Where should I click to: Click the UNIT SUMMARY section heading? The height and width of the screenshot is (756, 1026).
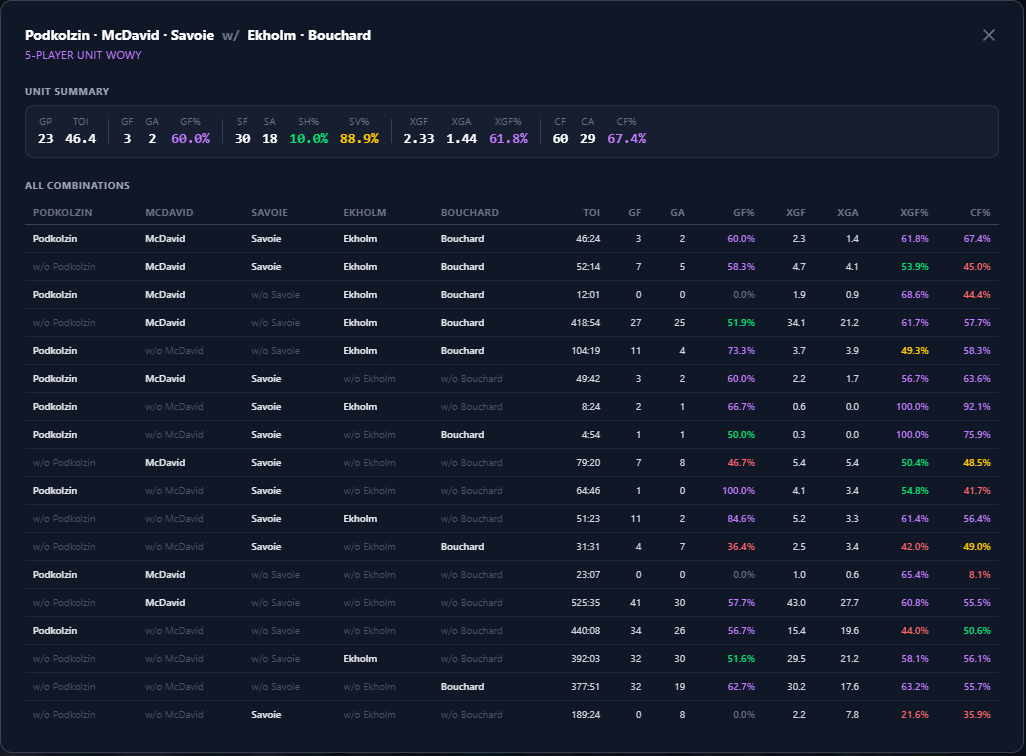[x=67, y=92]
